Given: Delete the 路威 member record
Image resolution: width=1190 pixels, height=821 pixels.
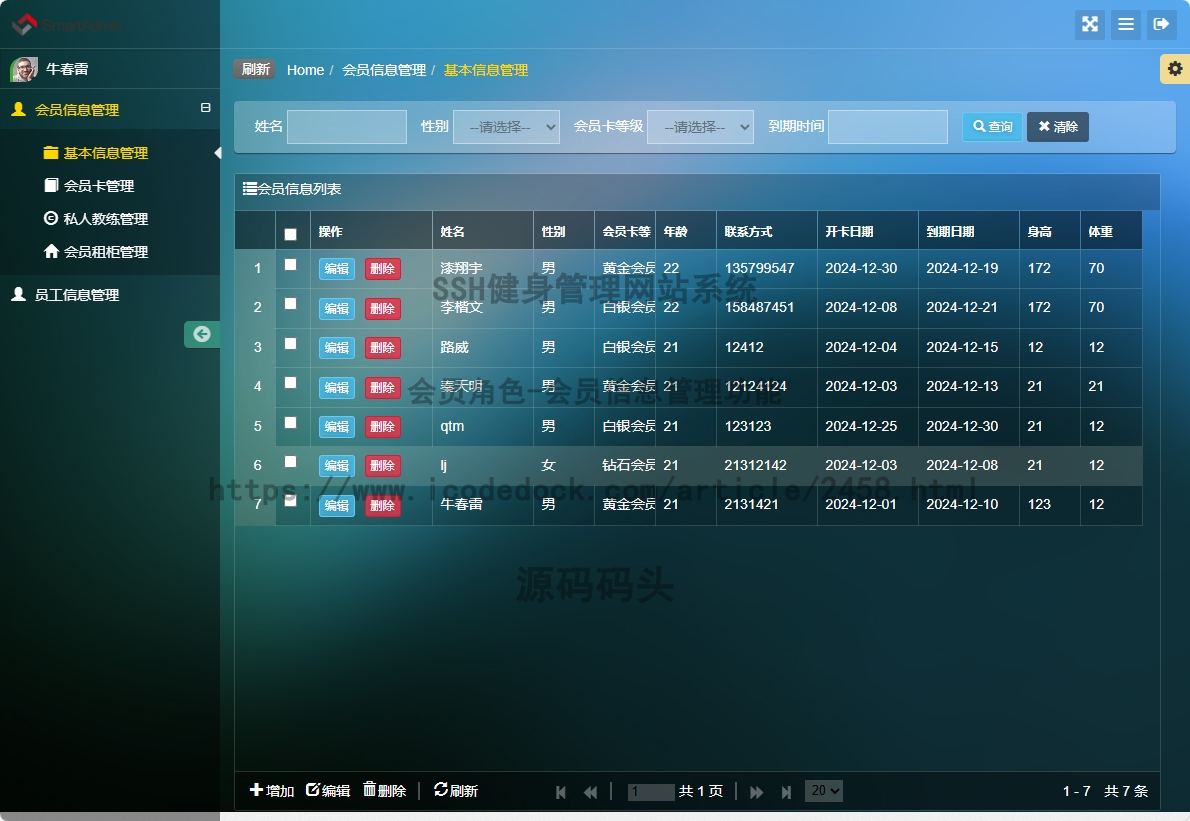Looking at the screenshot, I should pyautogui.click(x=382, y=348).
